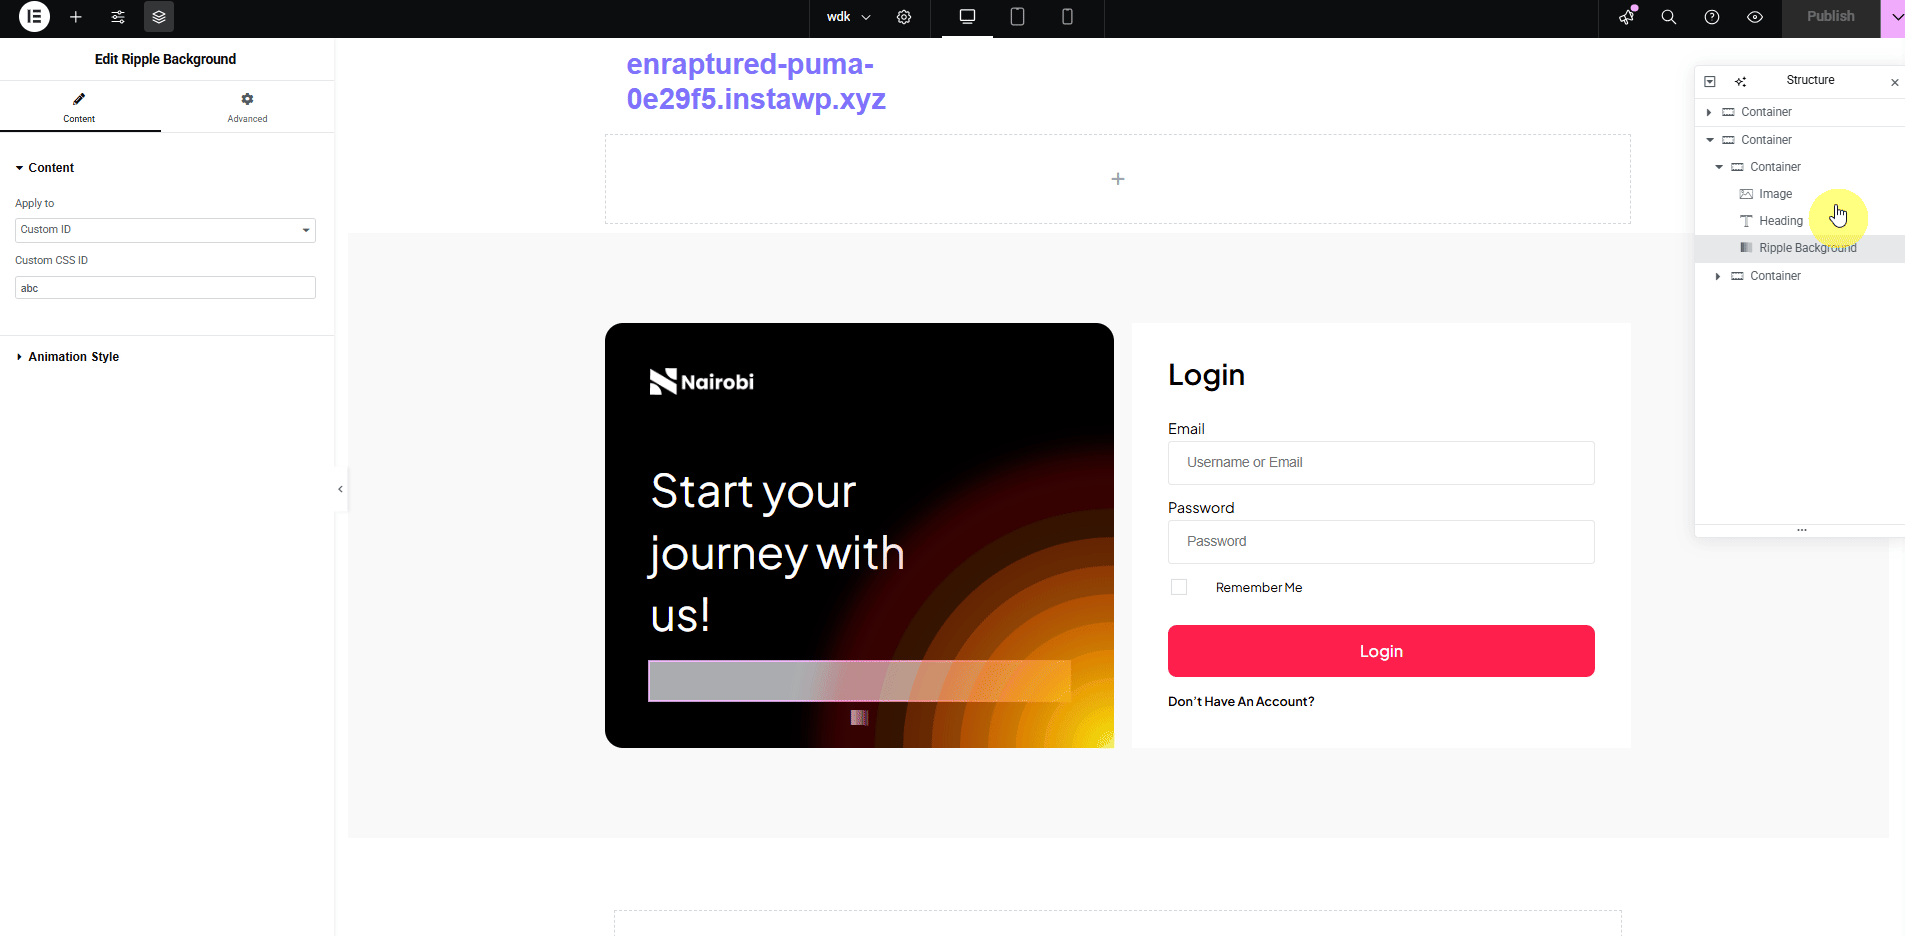Click the Elementor logo menu icon
The image size is (1905, 936).
pyautogui.click(x=34, y=17)
